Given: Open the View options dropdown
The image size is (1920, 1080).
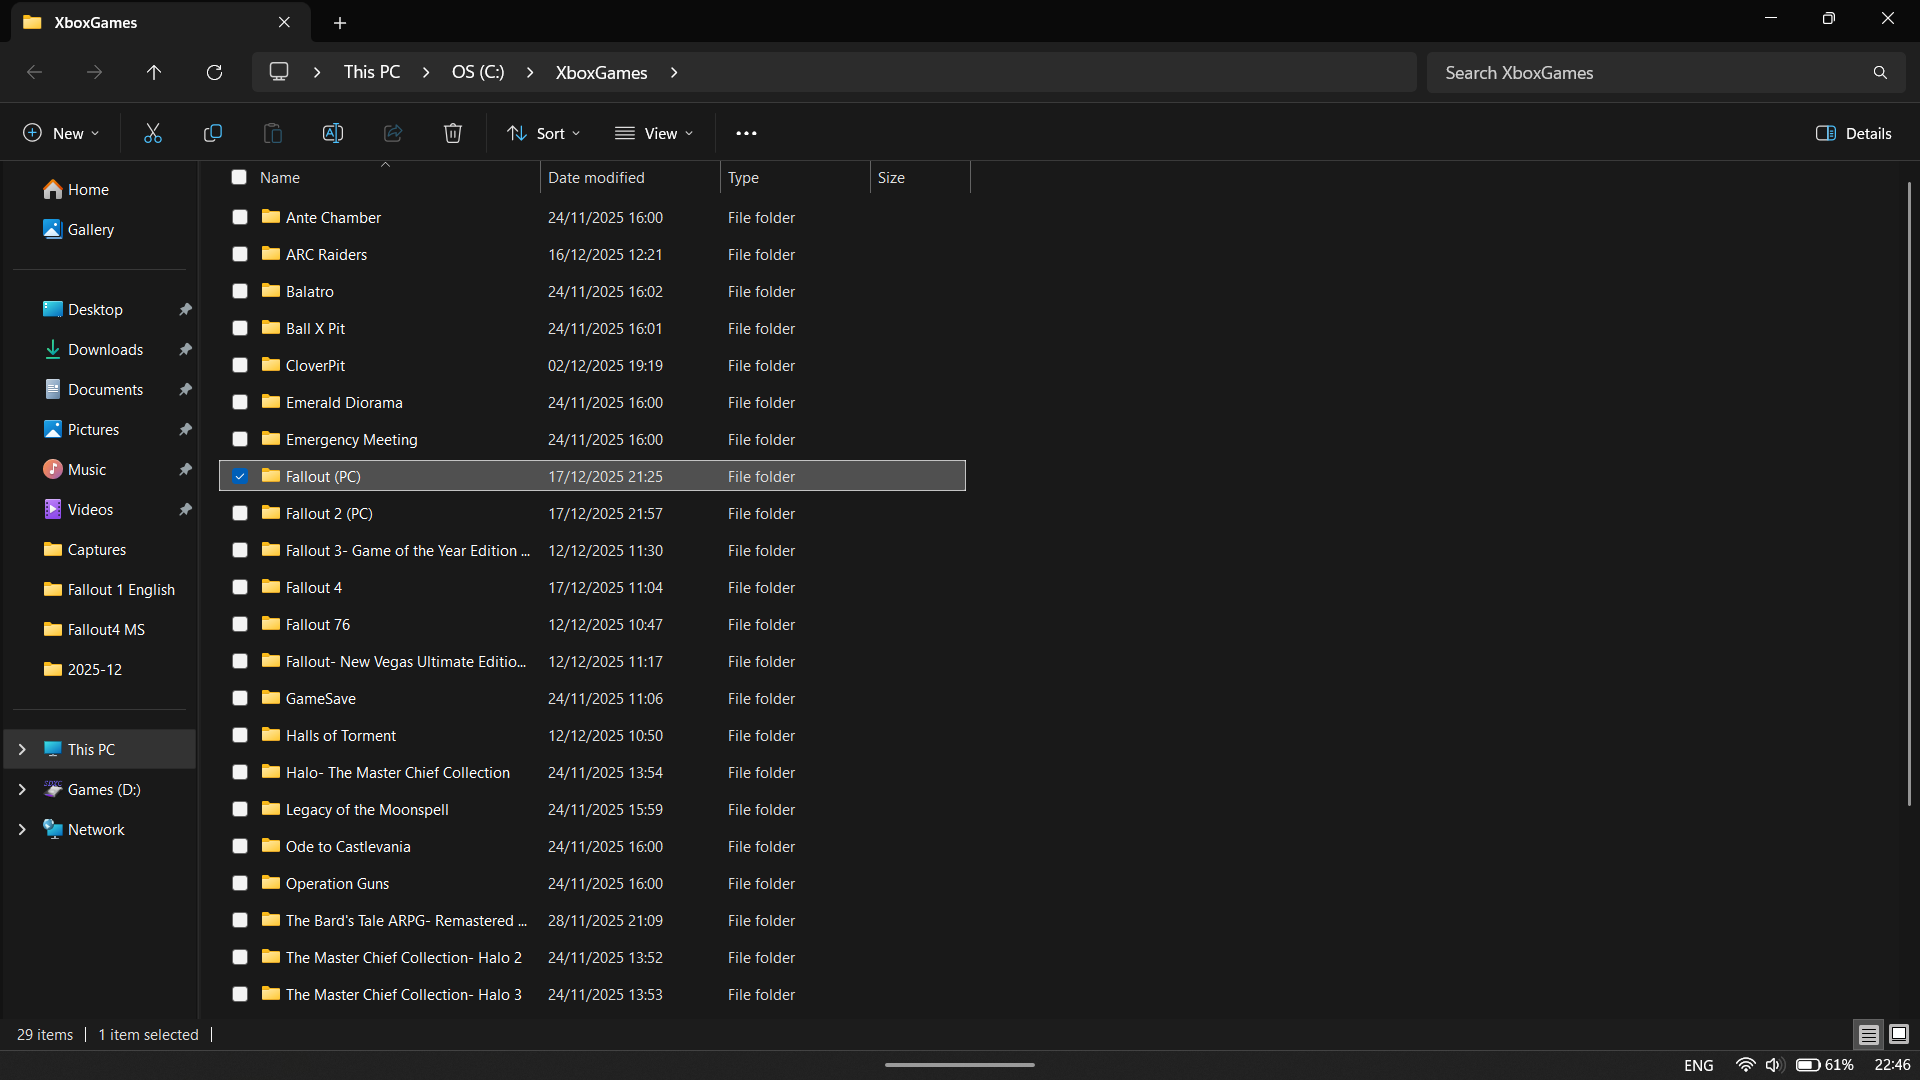Looking at the screenshot, I should 655,132.
